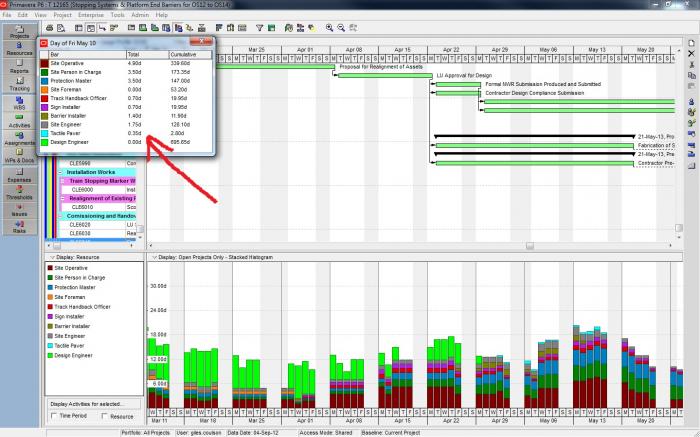Select the CLE6010 activity row
This screenshot has height=437, width=700.
[97, 207]
